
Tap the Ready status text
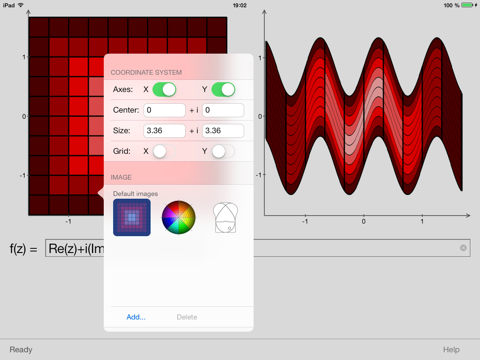coord(21,350)
